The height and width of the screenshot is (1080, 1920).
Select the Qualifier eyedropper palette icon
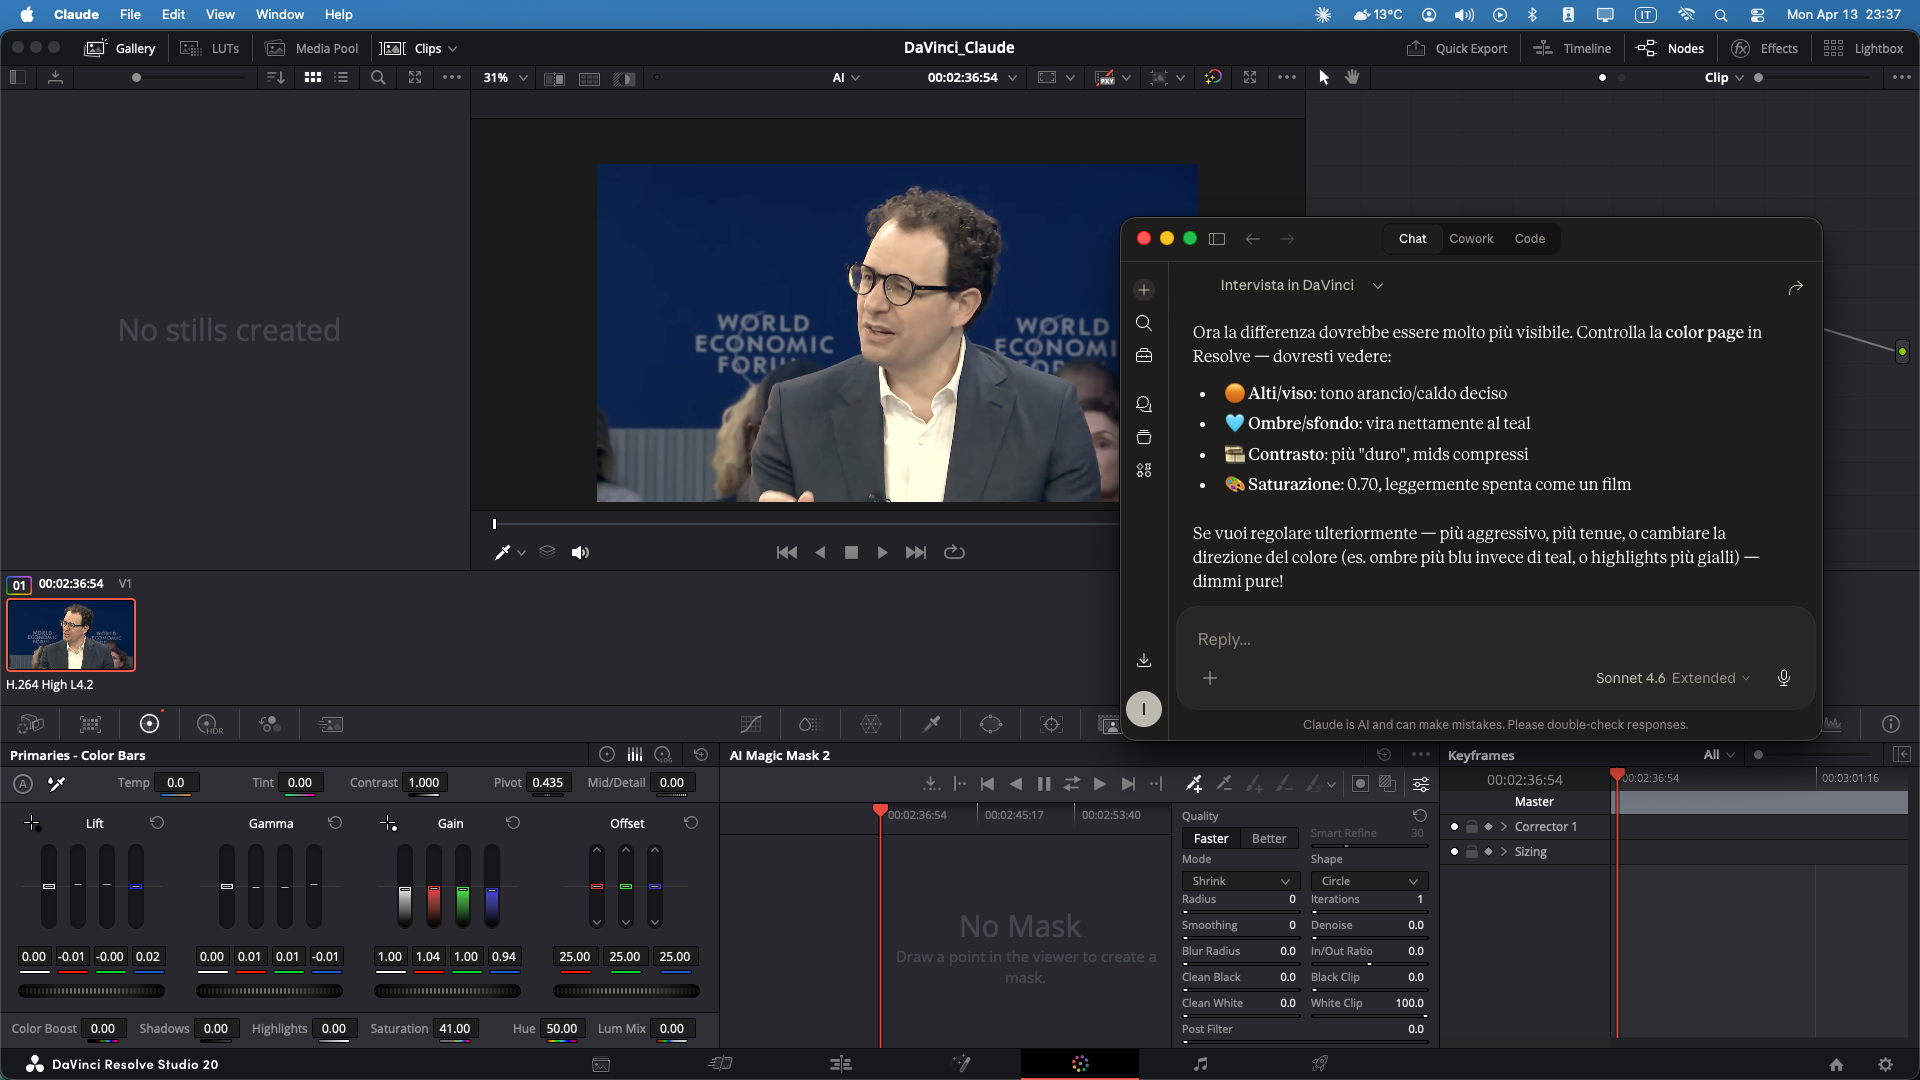point(931,724)
